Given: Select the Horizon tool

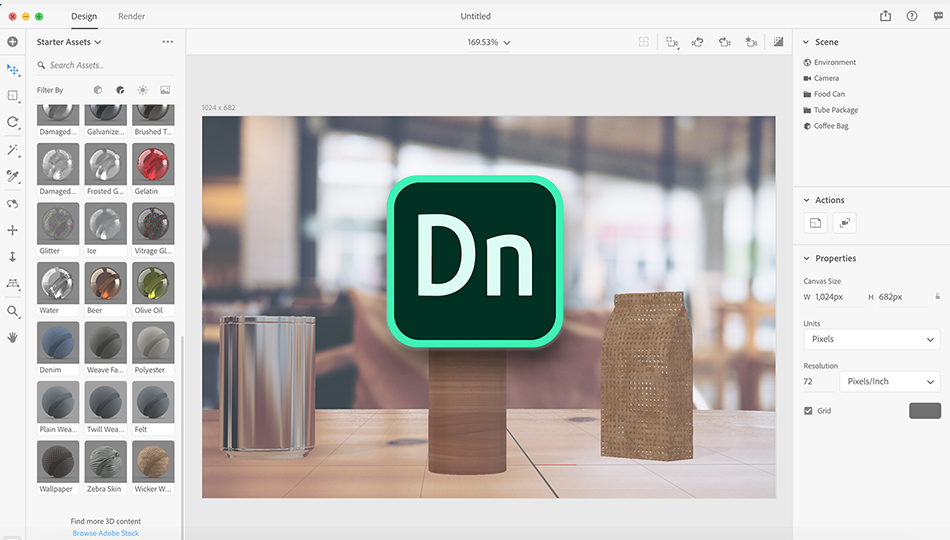Looking at the screenshot, I should tap(13, 284).
